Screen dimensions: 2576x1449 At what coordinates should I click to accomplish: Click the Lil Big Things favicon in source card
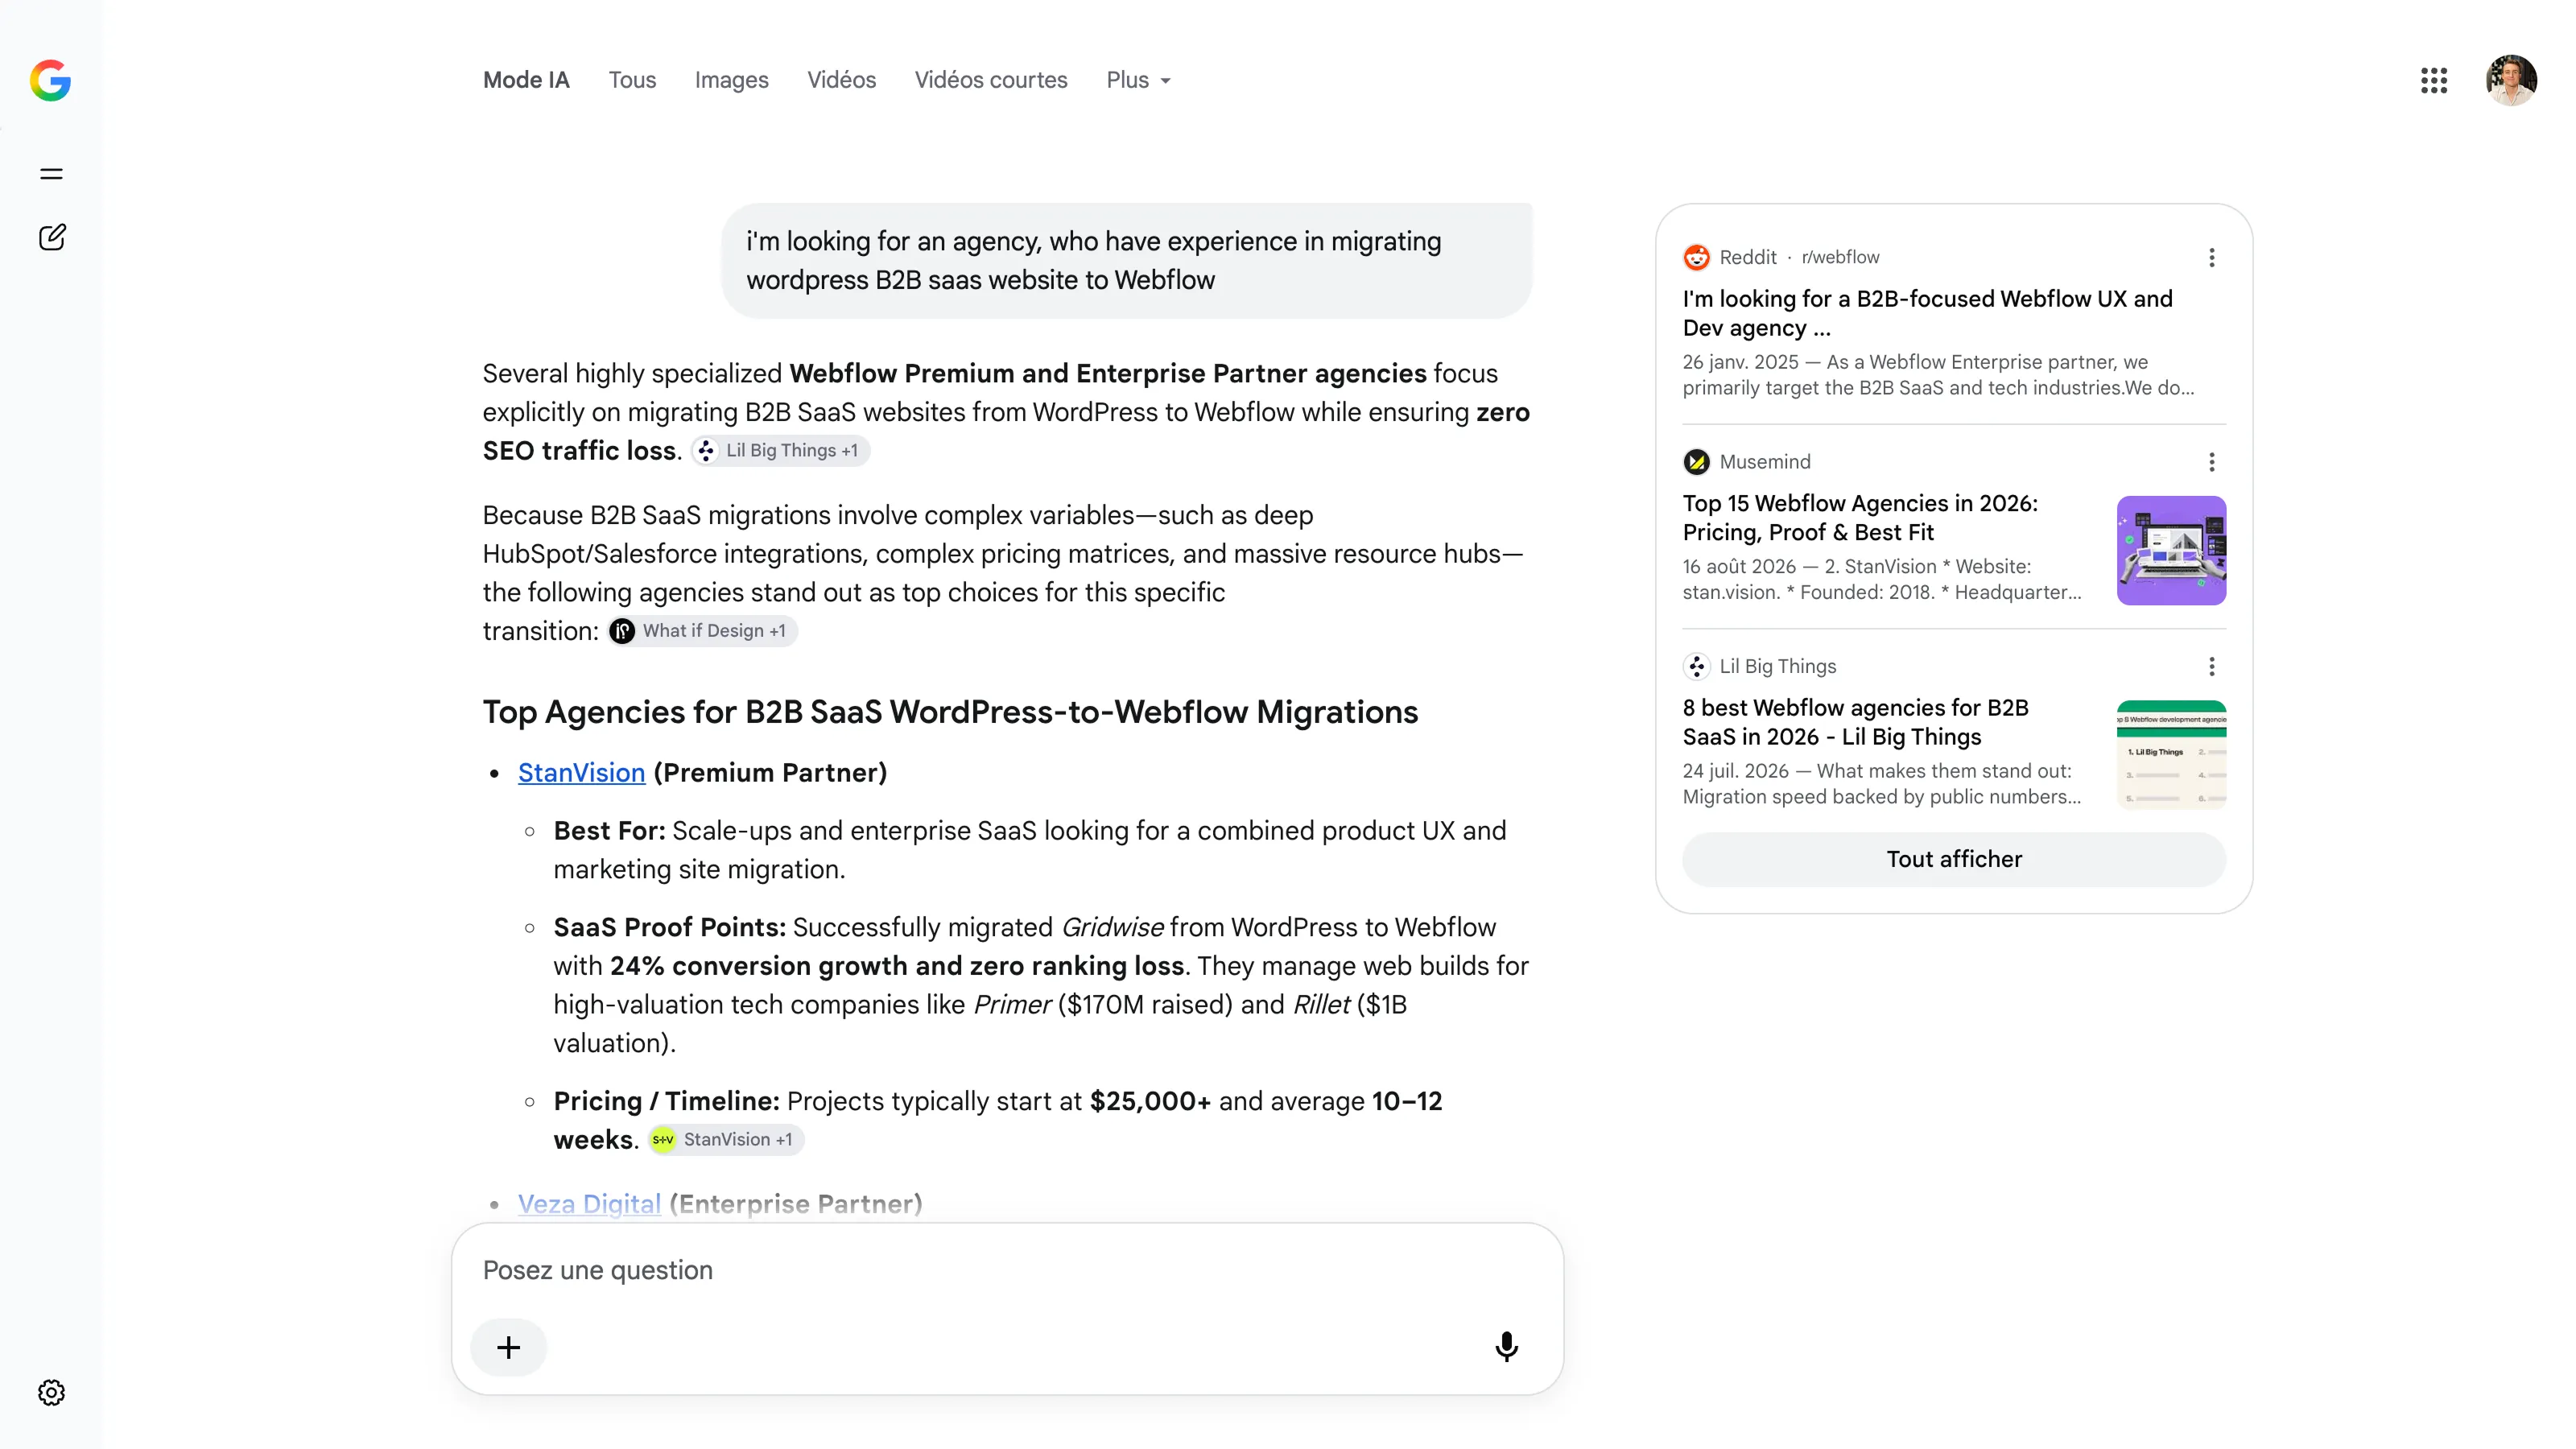[x=1696, y=666]
